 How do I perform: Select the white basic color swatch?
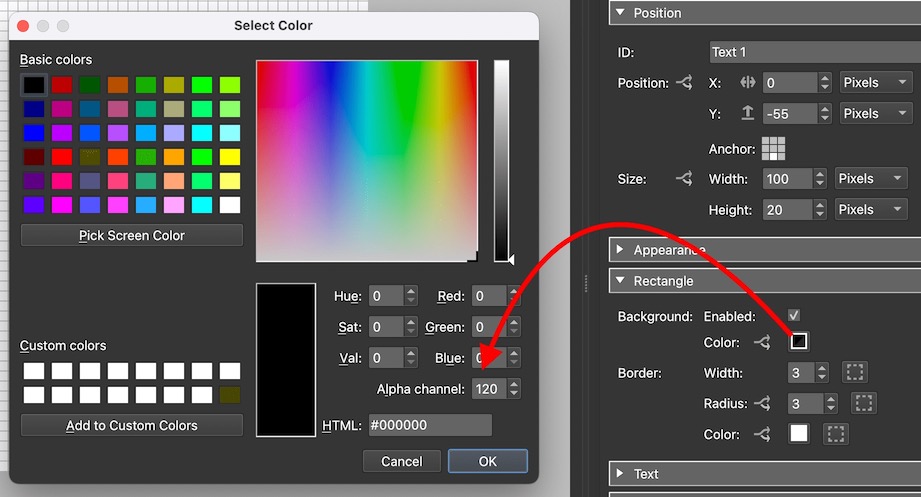pyautogui.click(x=230, y=205)
